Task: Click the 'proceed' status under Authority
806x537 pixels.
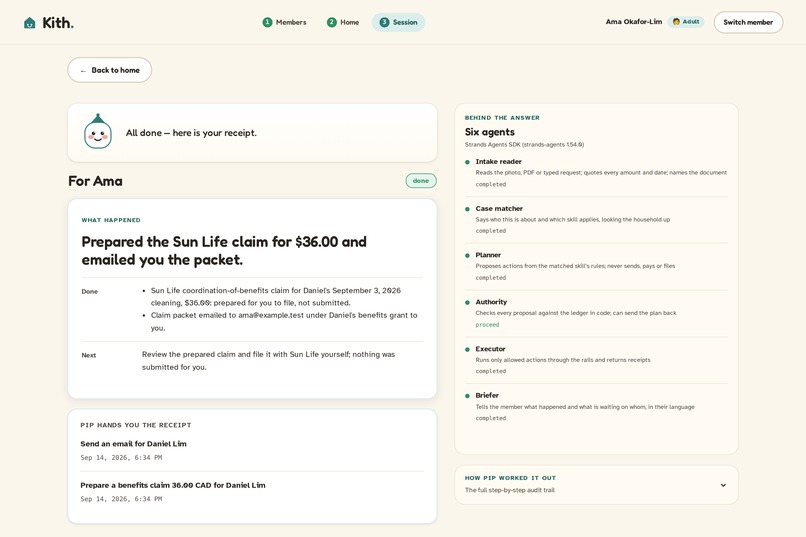Action: click(487, 325)
